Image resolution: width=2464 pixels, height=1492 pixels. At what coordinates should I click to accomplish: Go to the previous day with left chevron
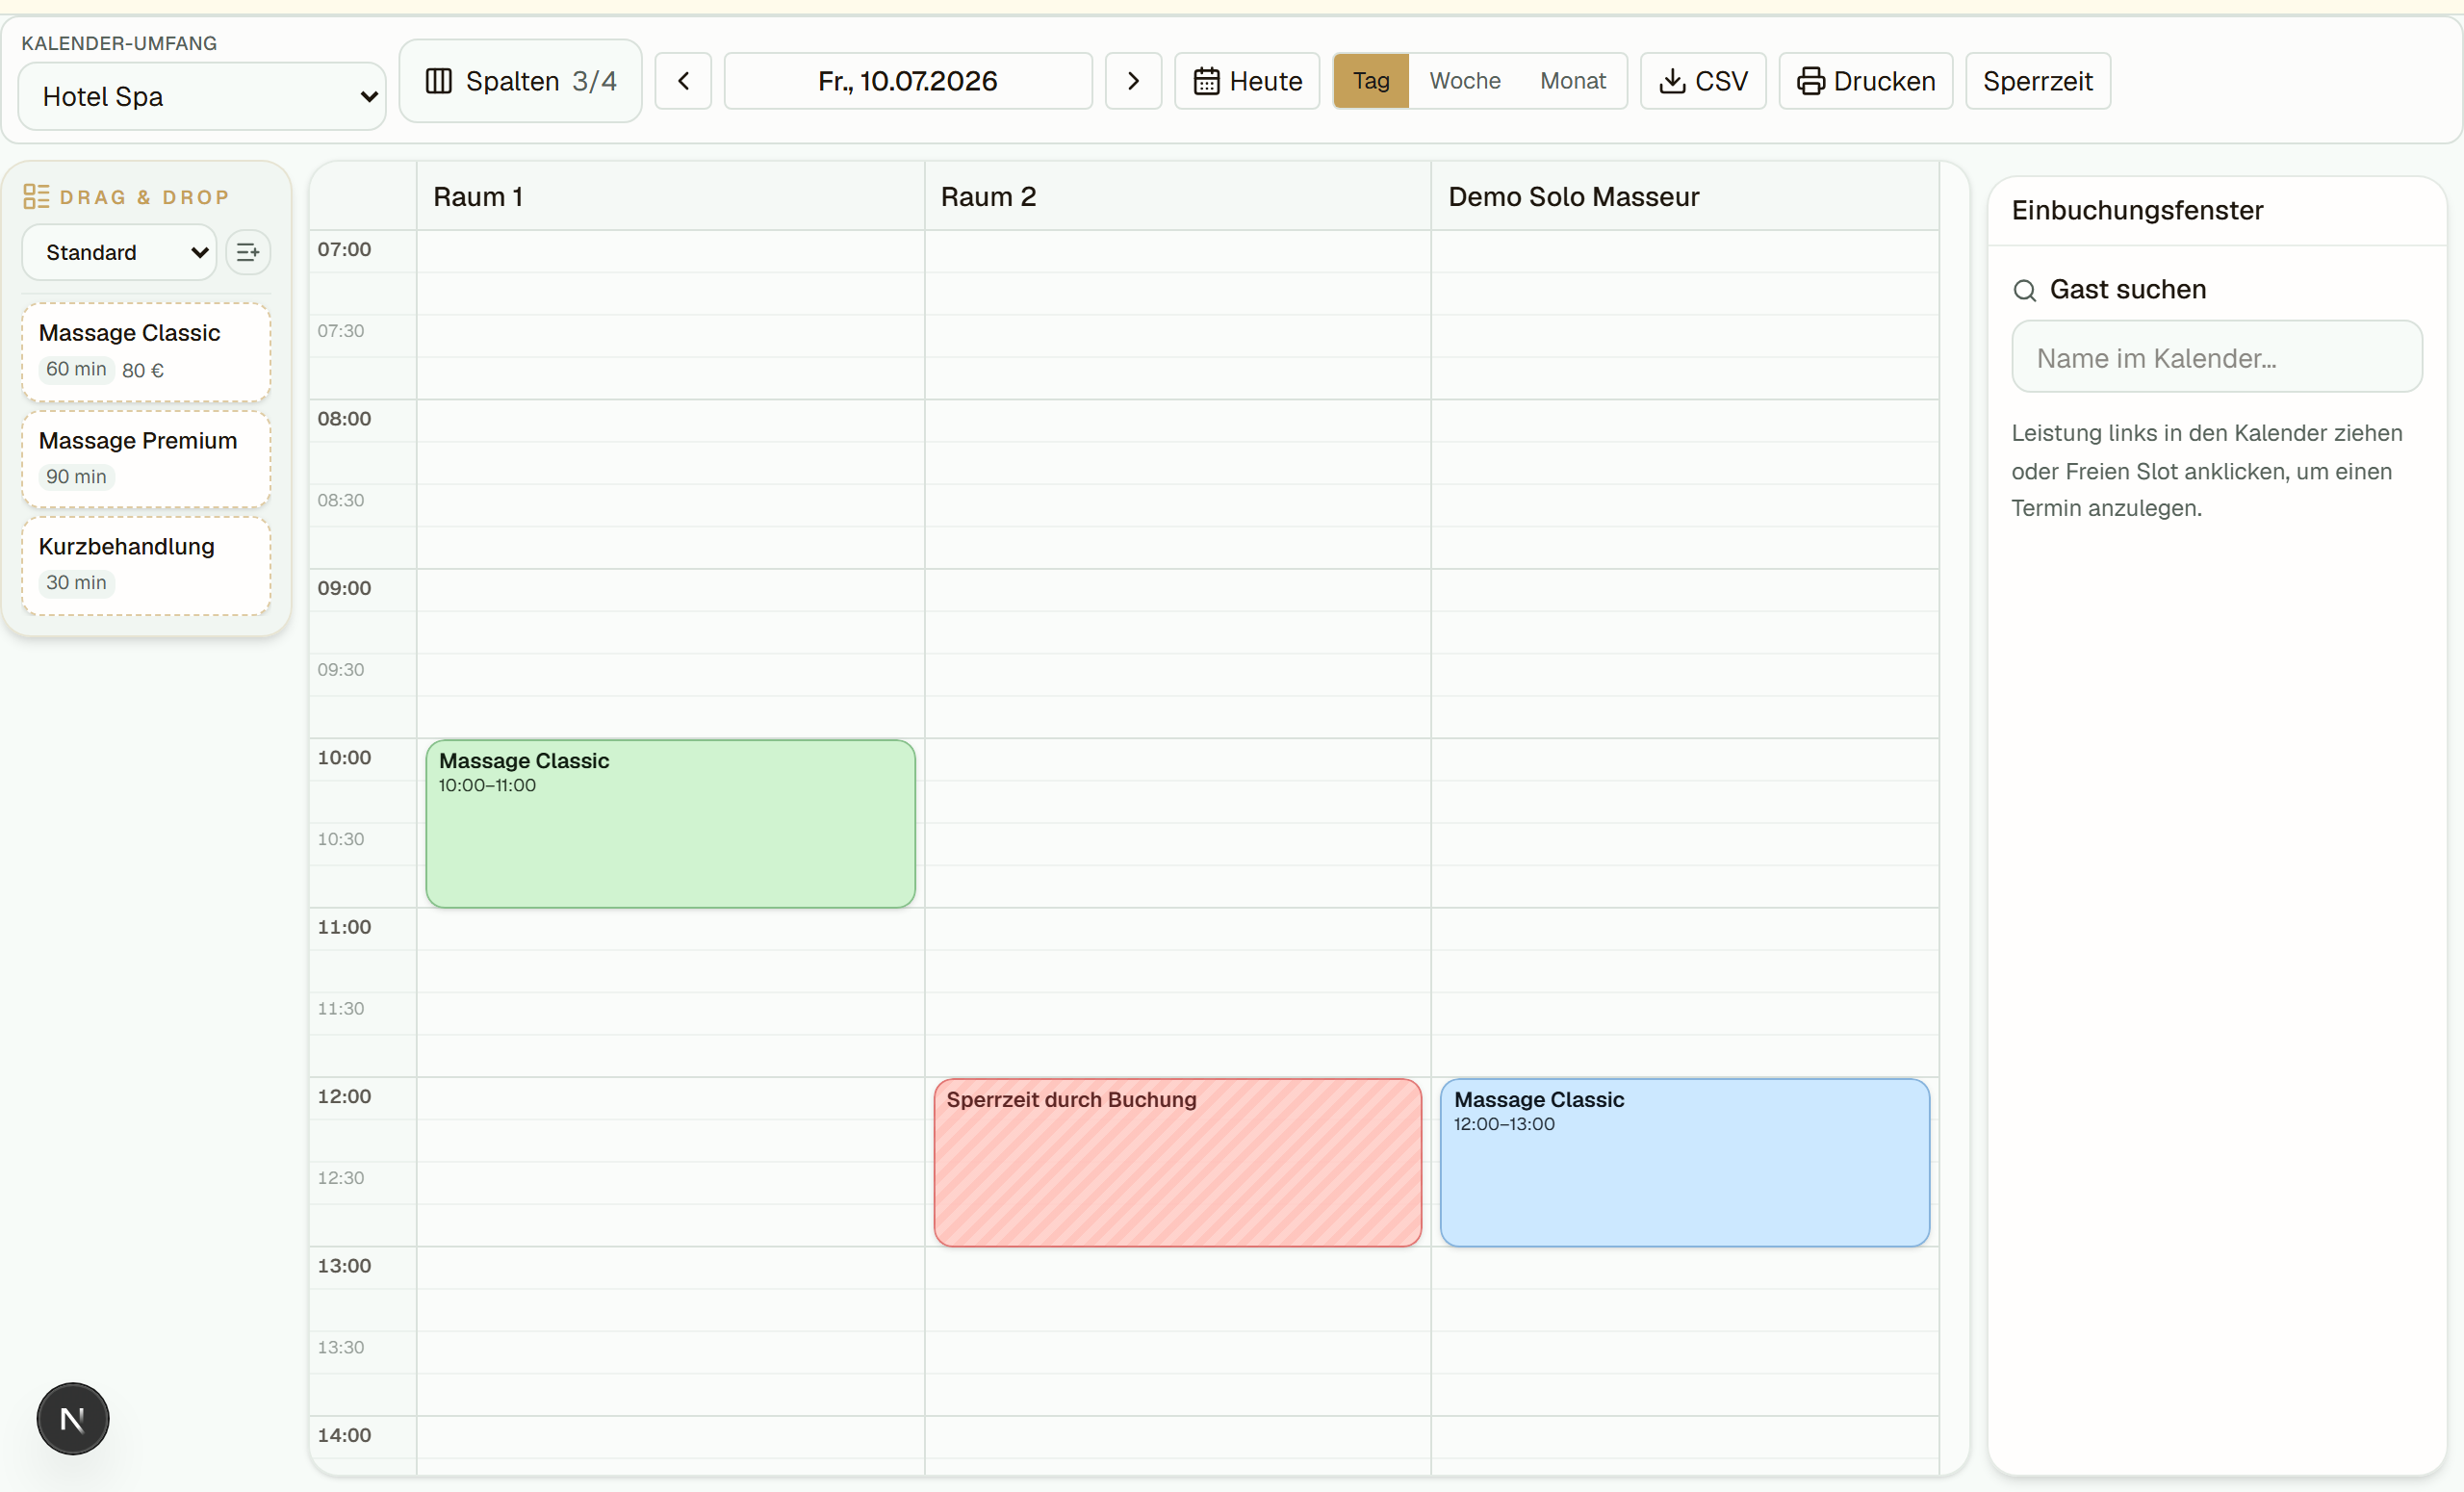click(x=683, y=81)
